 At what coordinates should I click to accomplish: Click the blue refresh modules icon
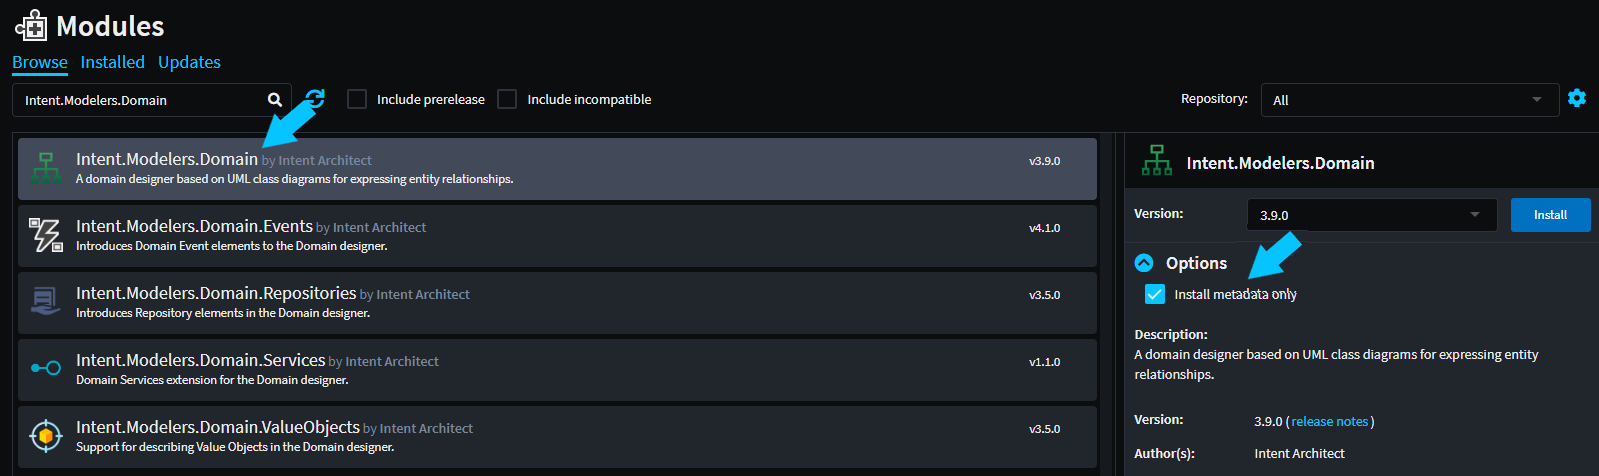[x=315, y=99]
